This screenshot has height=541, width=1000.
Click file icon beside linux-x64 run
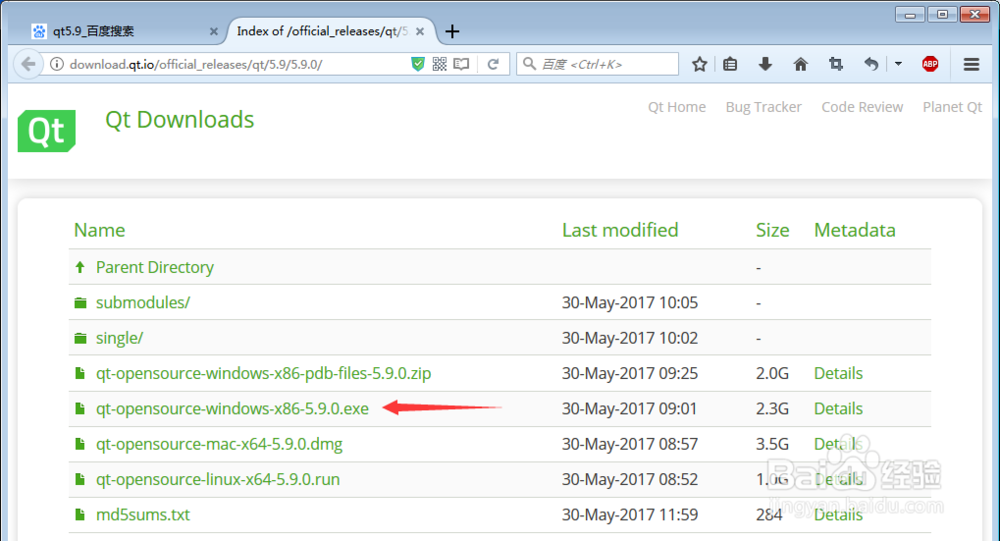click(x=80, y=479)
